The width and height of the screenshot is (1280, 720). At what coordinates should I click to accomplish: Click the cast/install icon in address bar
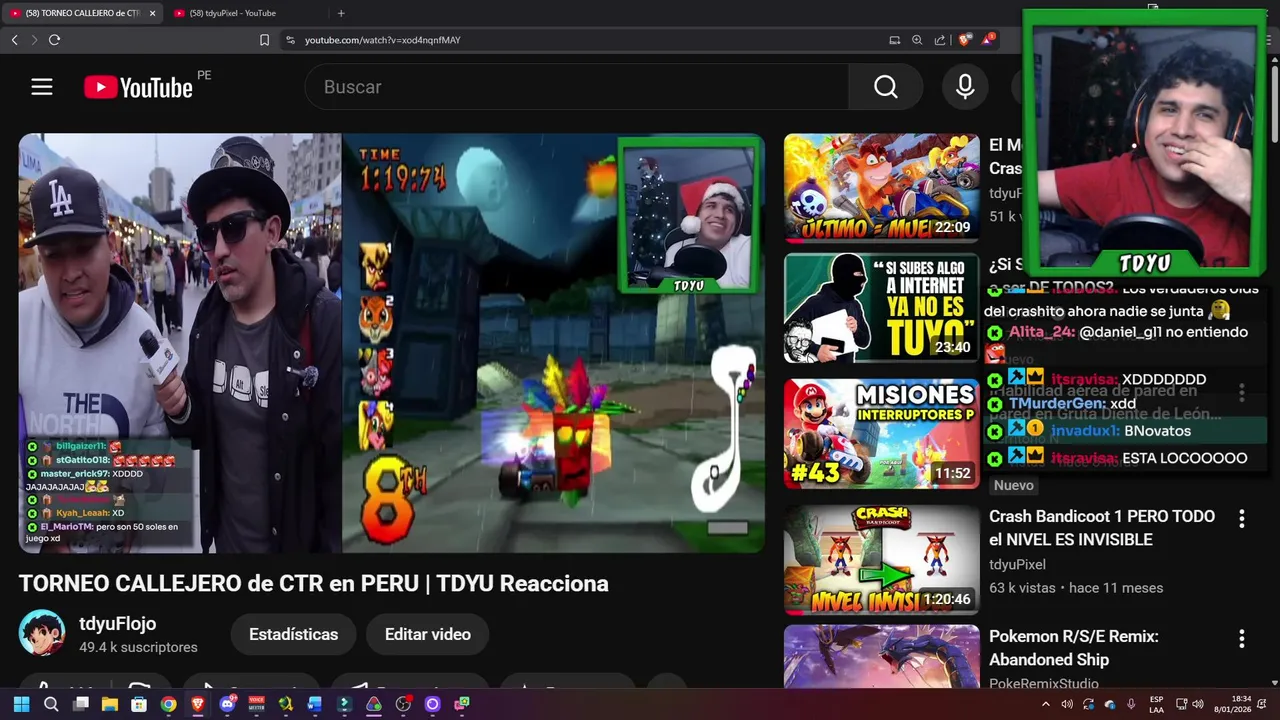pos(894,40)
